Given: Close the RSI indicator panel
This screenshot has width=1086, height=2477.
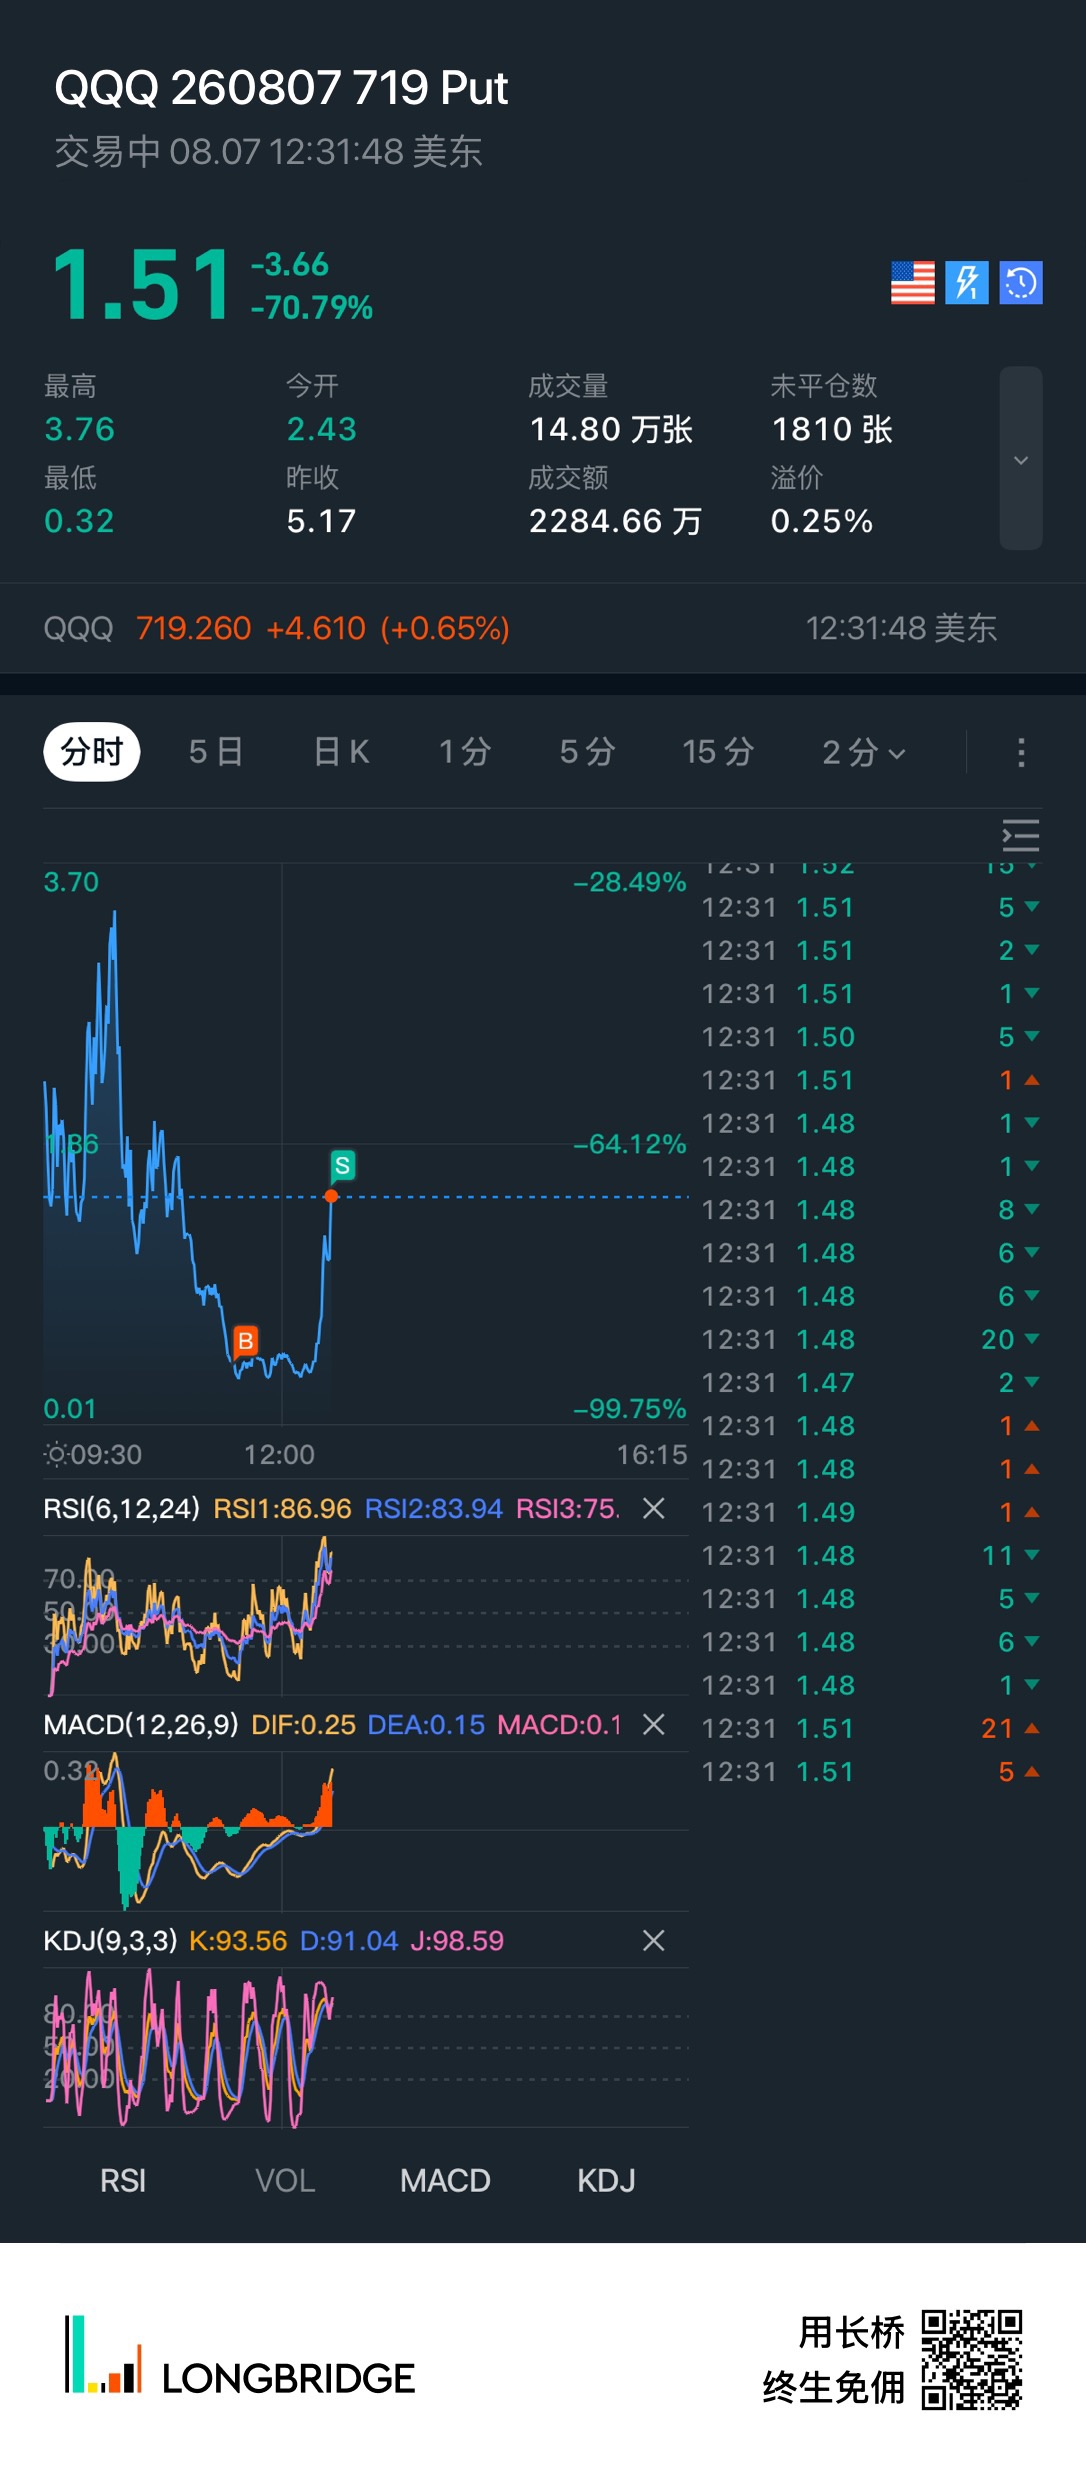Looking at the screenshot, I should pyautogui.click(x=654, y=1508).
